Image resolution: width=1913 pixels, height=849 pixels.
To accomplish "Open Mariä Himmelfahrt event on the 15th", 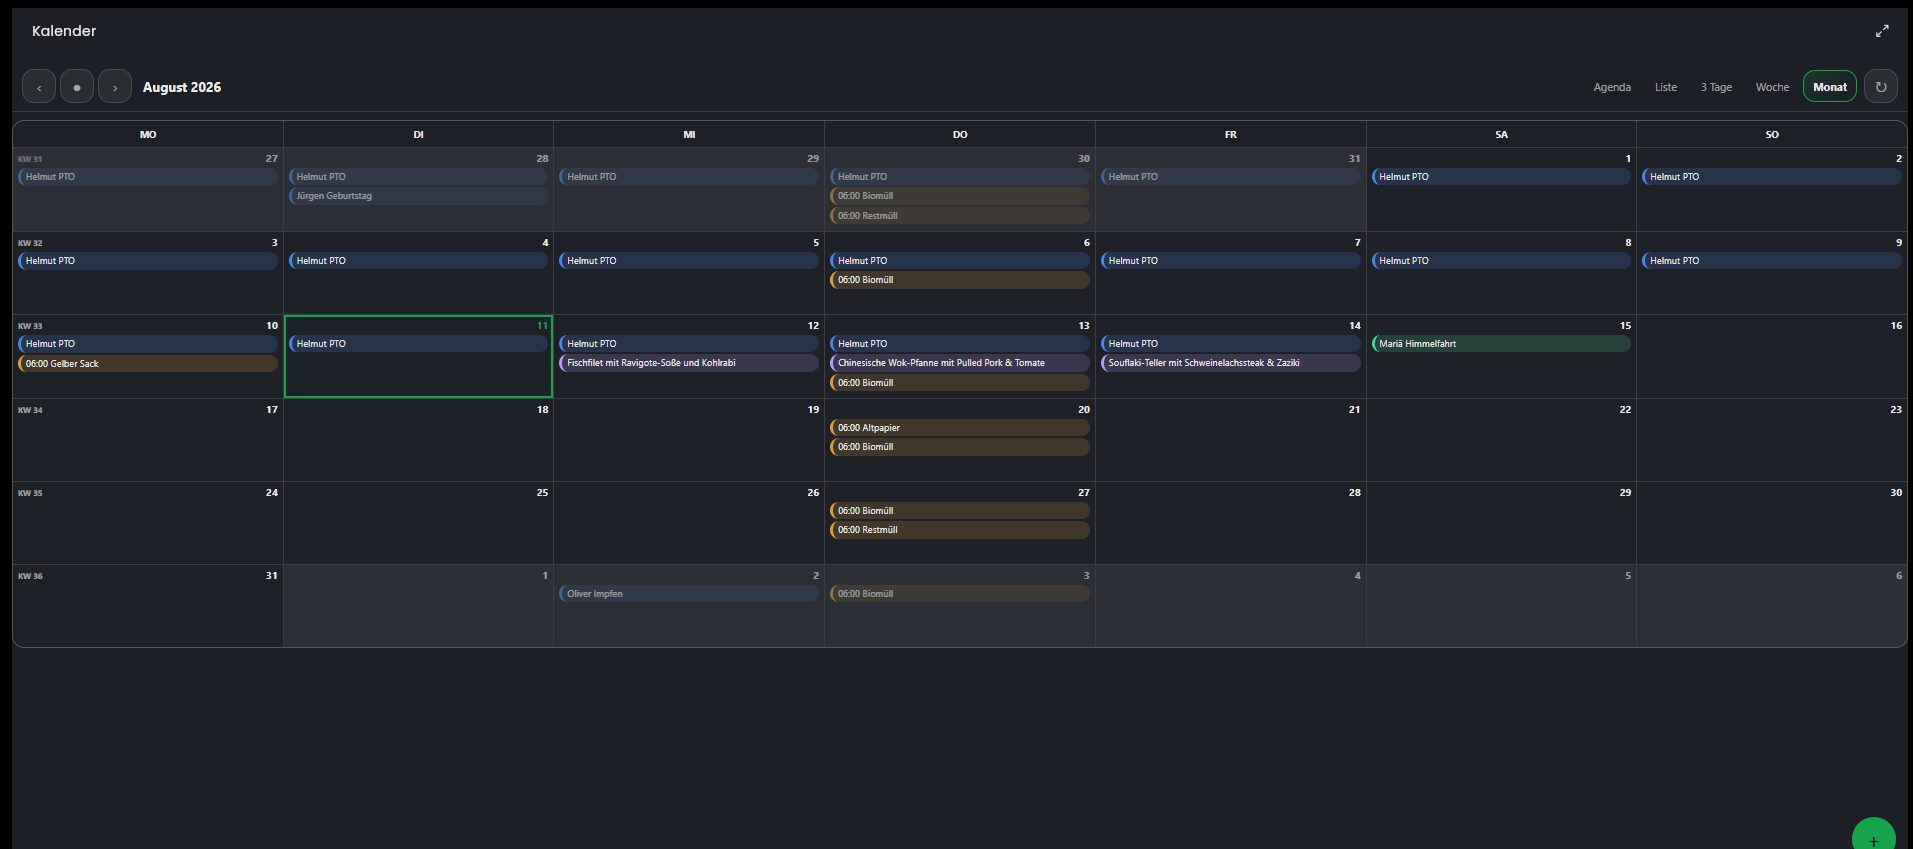I will click(1501, 343).
